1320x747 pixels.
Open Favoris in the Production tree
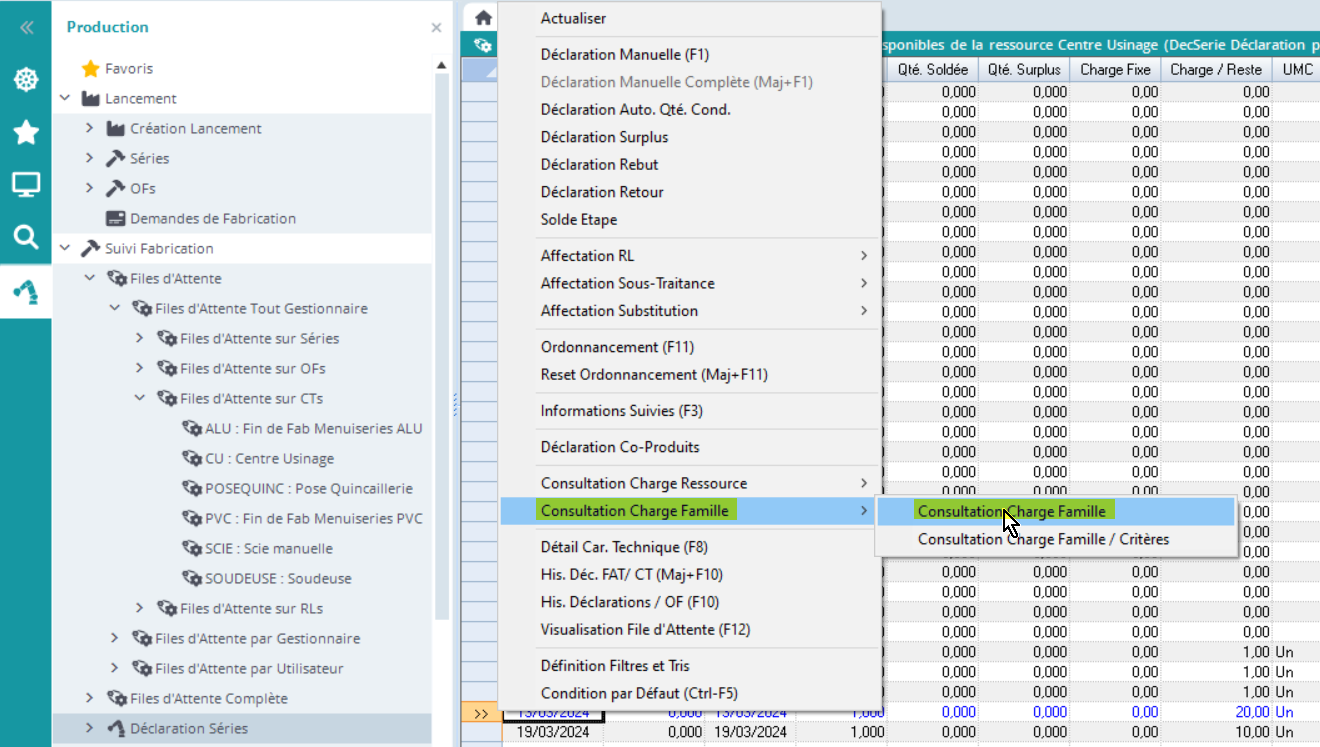(128, 69)
